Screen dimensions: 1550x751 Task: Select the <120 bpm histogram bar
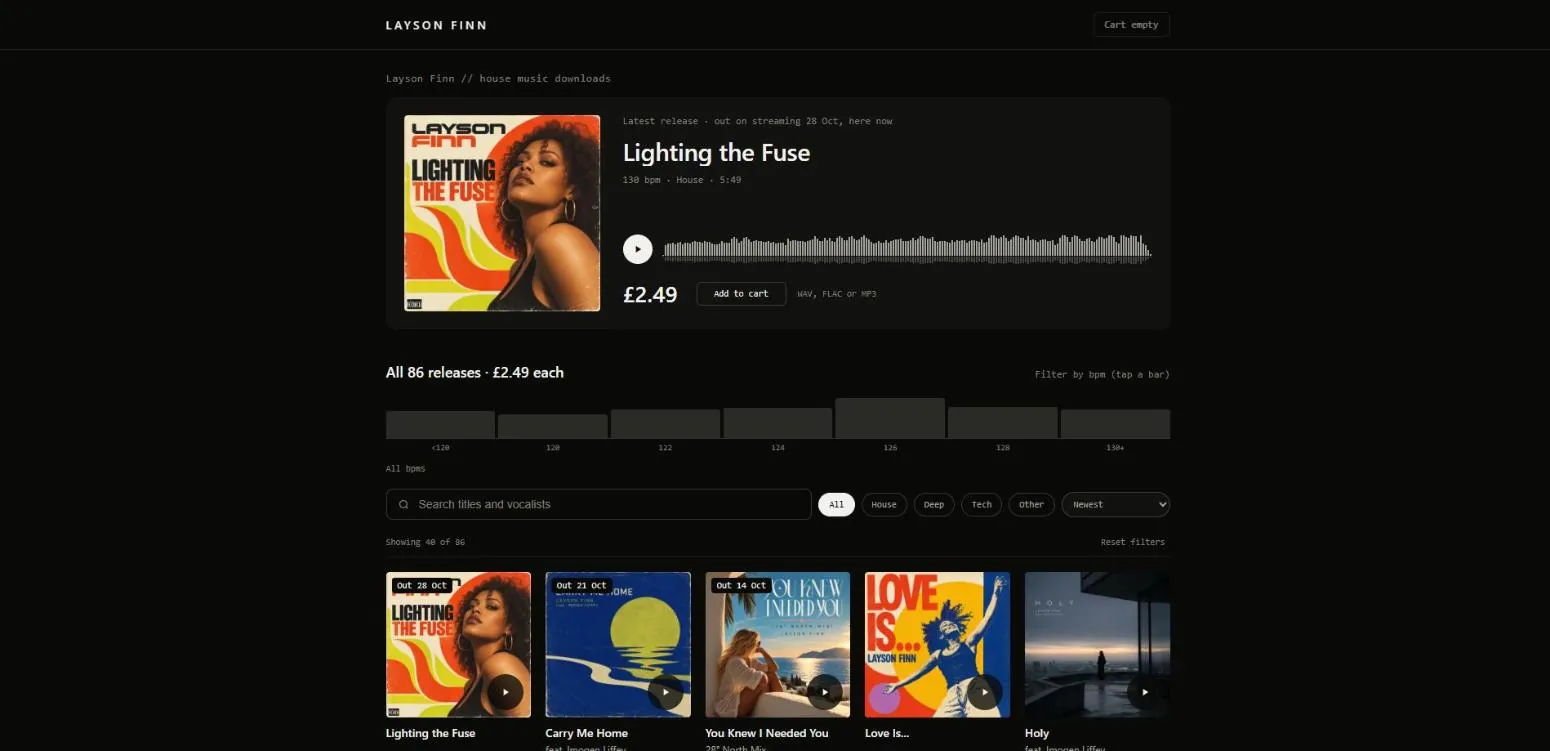click(440, 424)
